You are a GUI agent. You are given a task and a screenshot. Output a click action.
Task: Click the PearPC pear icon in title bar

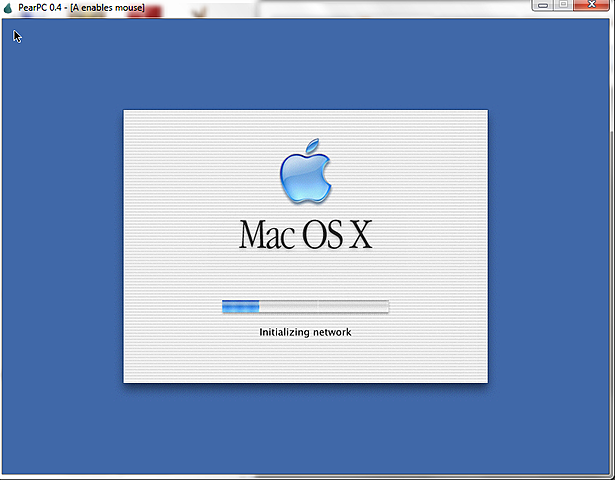(x=8, y=7)
